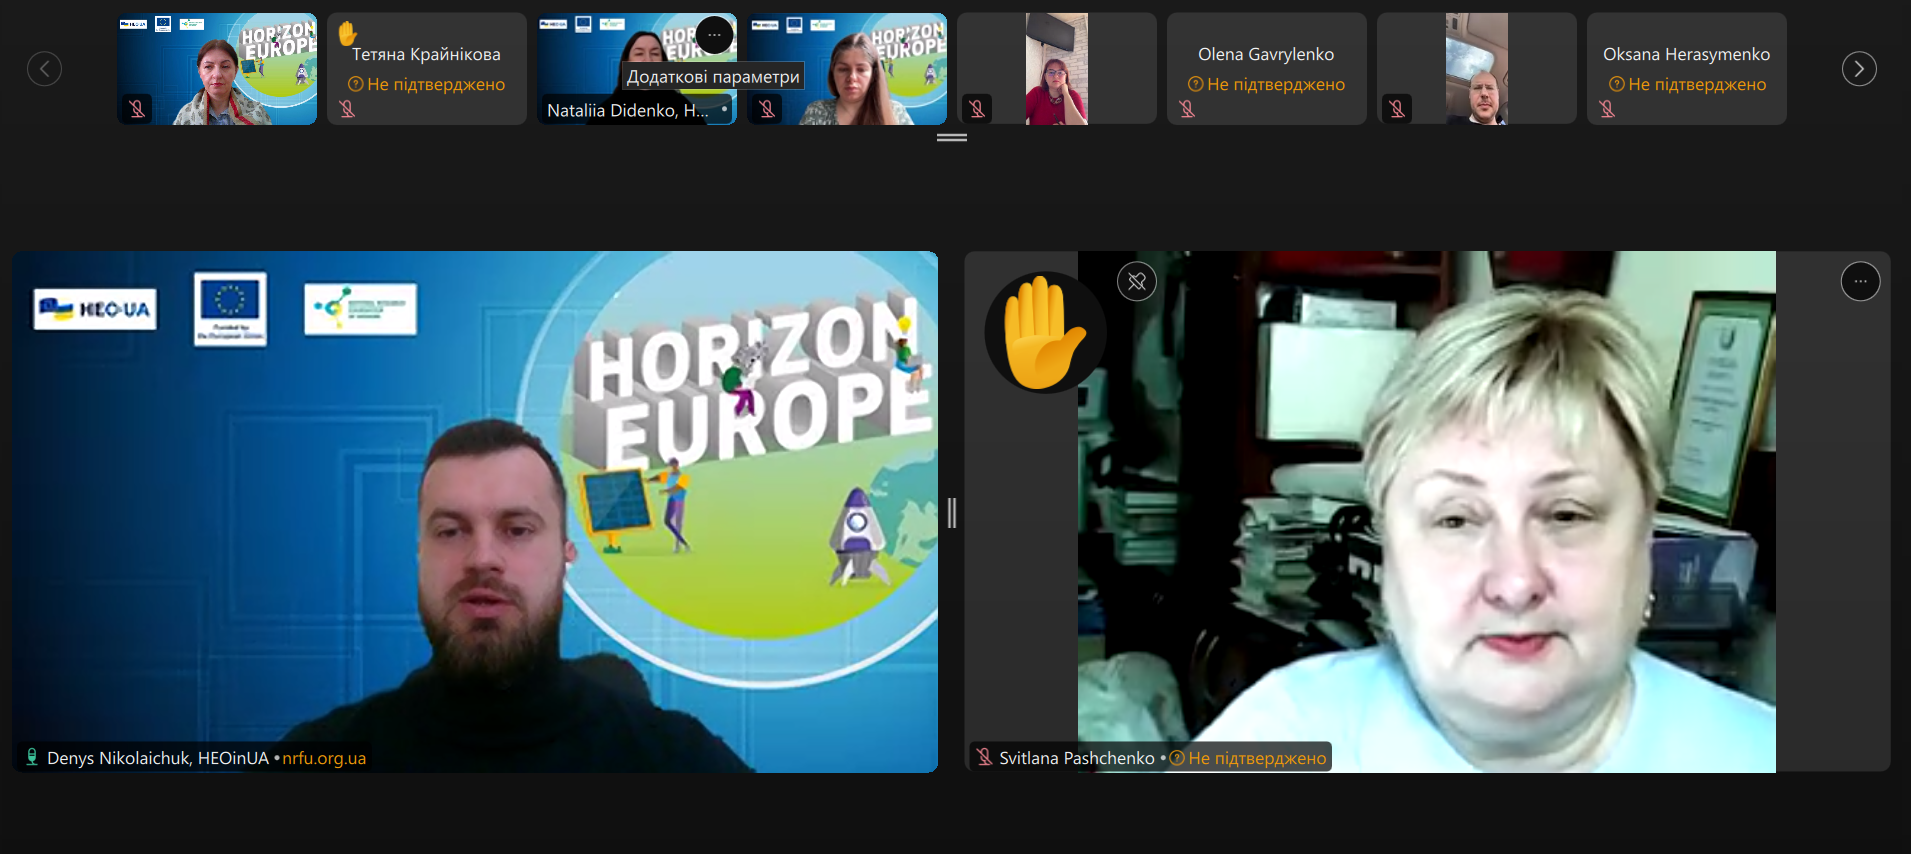Viewport: 1911px width, 854px height.
Task: Click muted mic icon on Olena Gavrylenko tile
Action: coord(1187,109)
